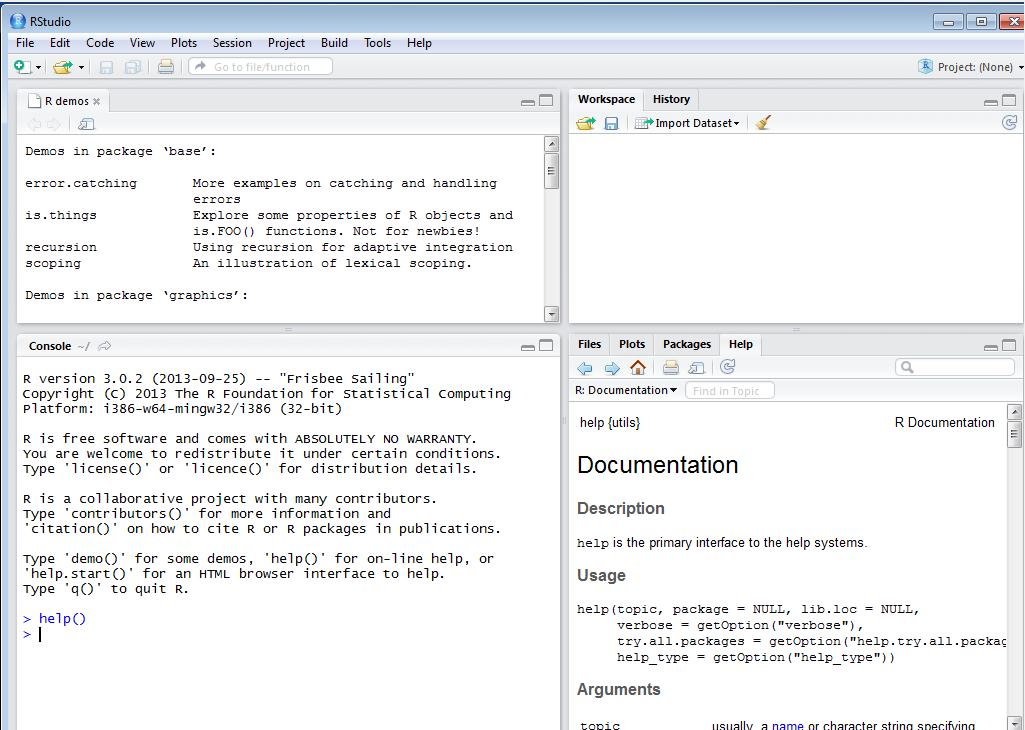Viewport: 1025px width, 730px height.
Task: Open the File menu
Action: (x=25, y=42)
